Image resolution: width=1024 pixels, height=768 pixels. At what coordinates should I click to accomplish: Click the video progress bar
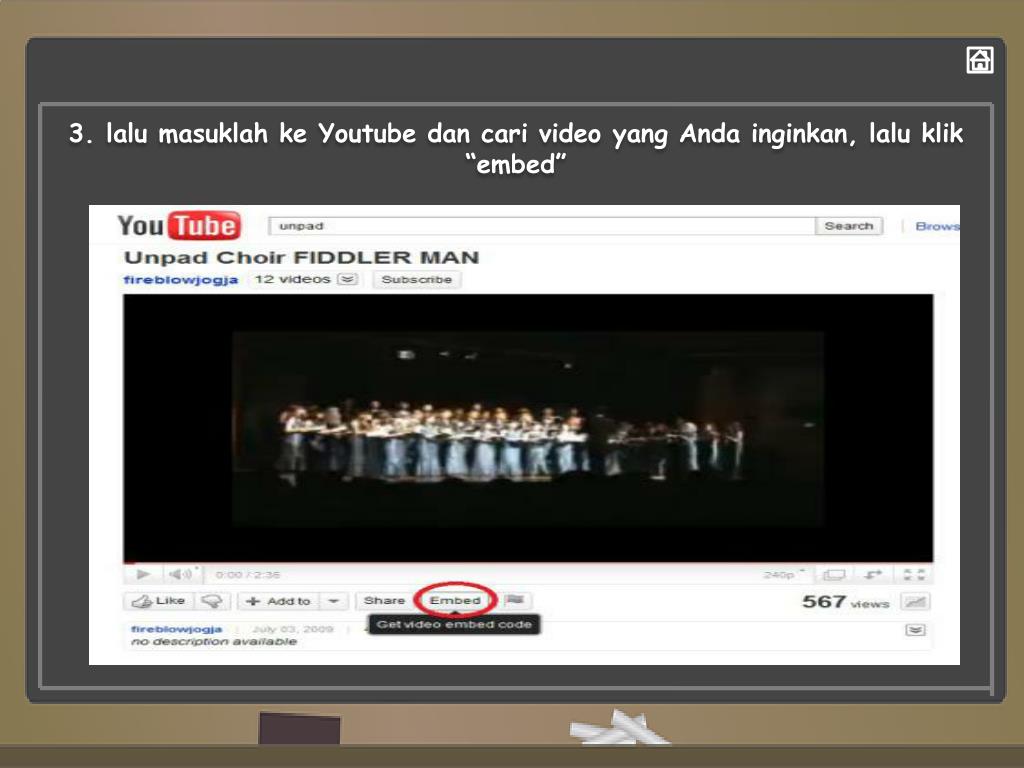tap(528, 562)
